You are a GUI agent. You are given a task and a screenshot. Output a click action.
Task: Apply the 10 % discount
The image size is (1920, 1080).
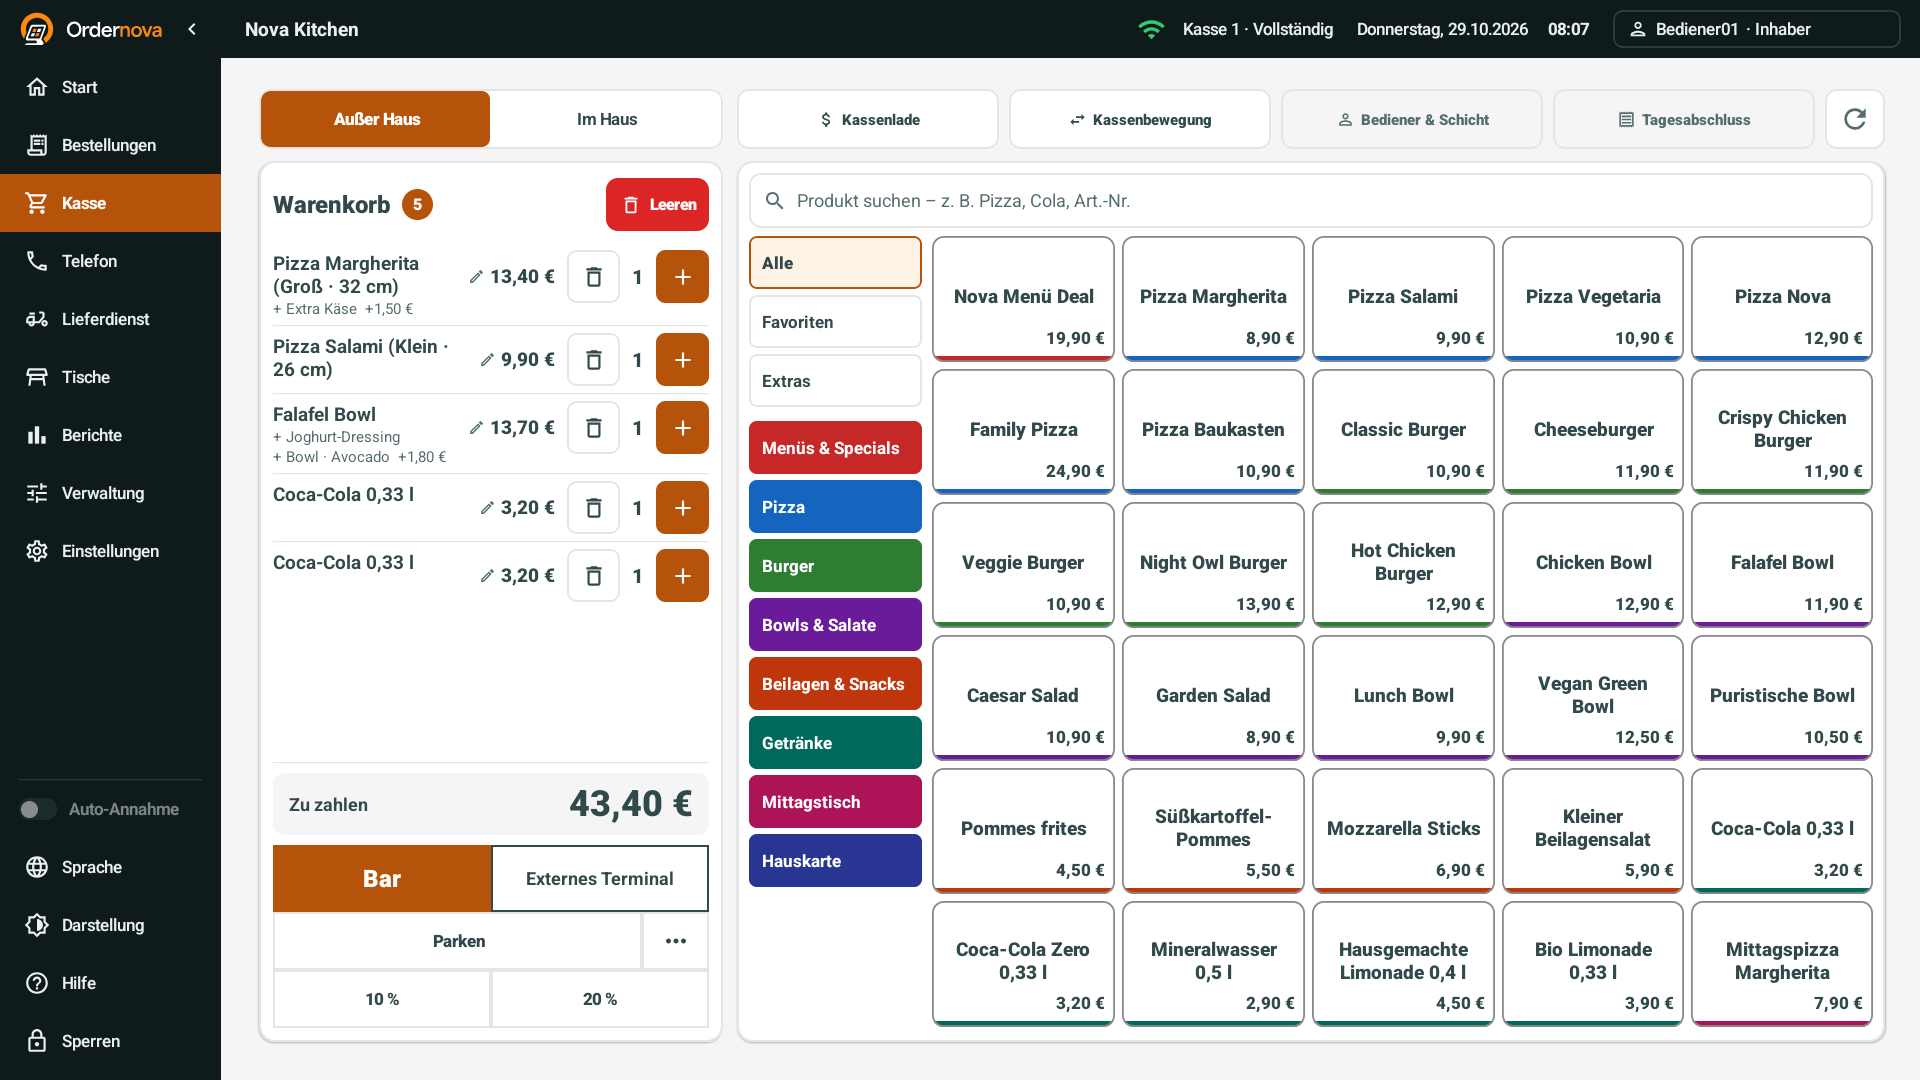tap(382, 999)
